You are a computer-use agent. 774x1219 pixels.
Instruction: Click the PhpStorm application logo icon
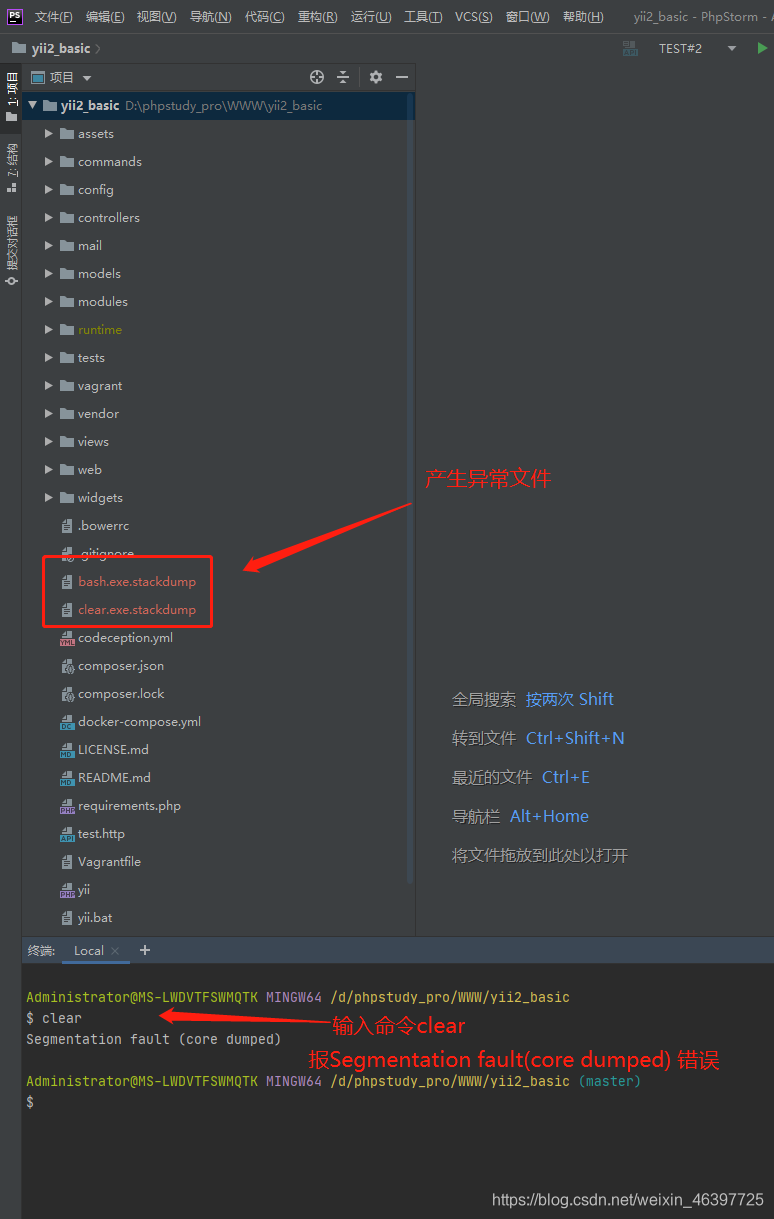coord(15,16)
